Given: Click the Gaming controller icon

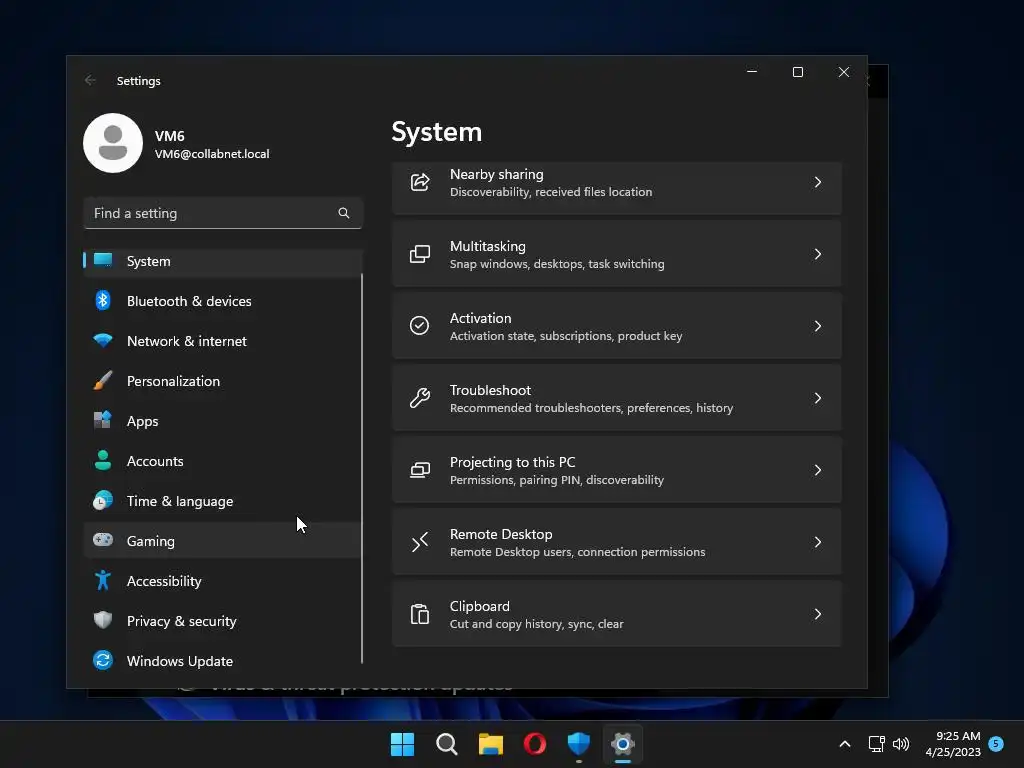Looking at the screenshot, I should 103,540.
